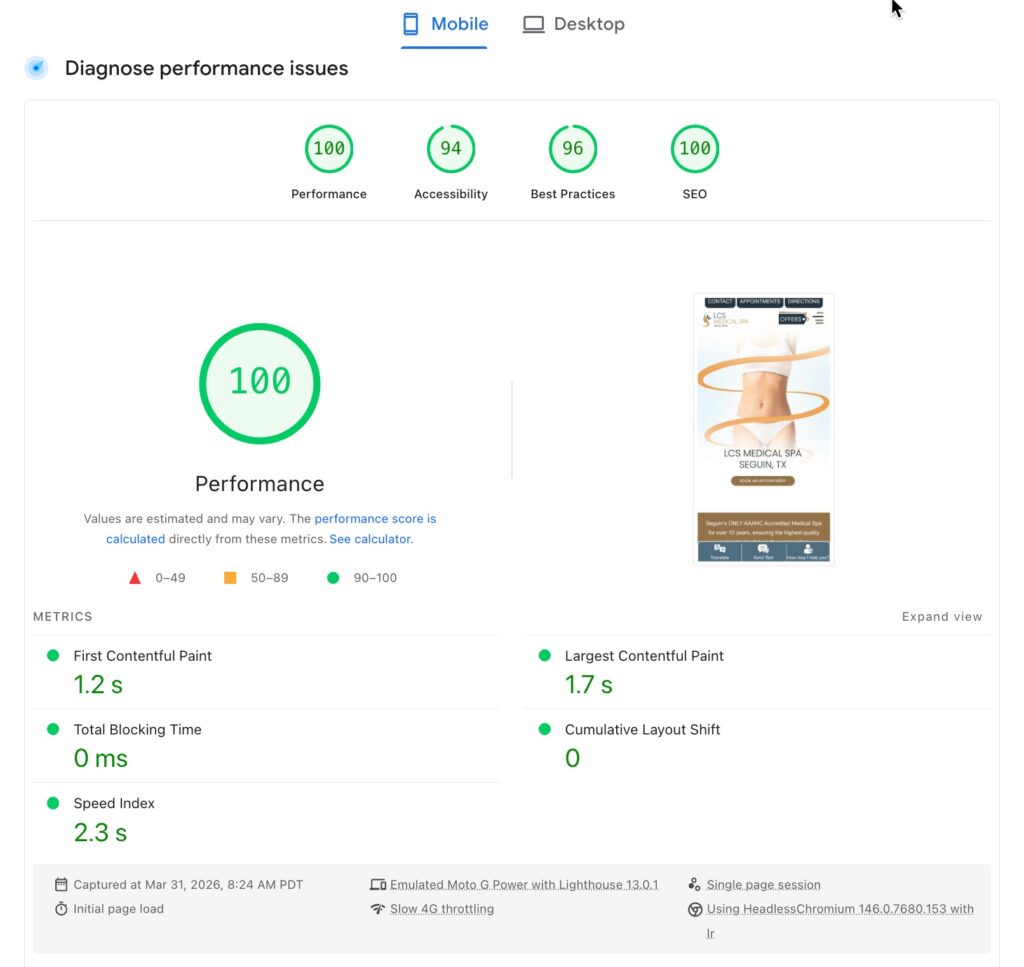Click Expand view above the metrics
1024x967 pixels.
941,617
